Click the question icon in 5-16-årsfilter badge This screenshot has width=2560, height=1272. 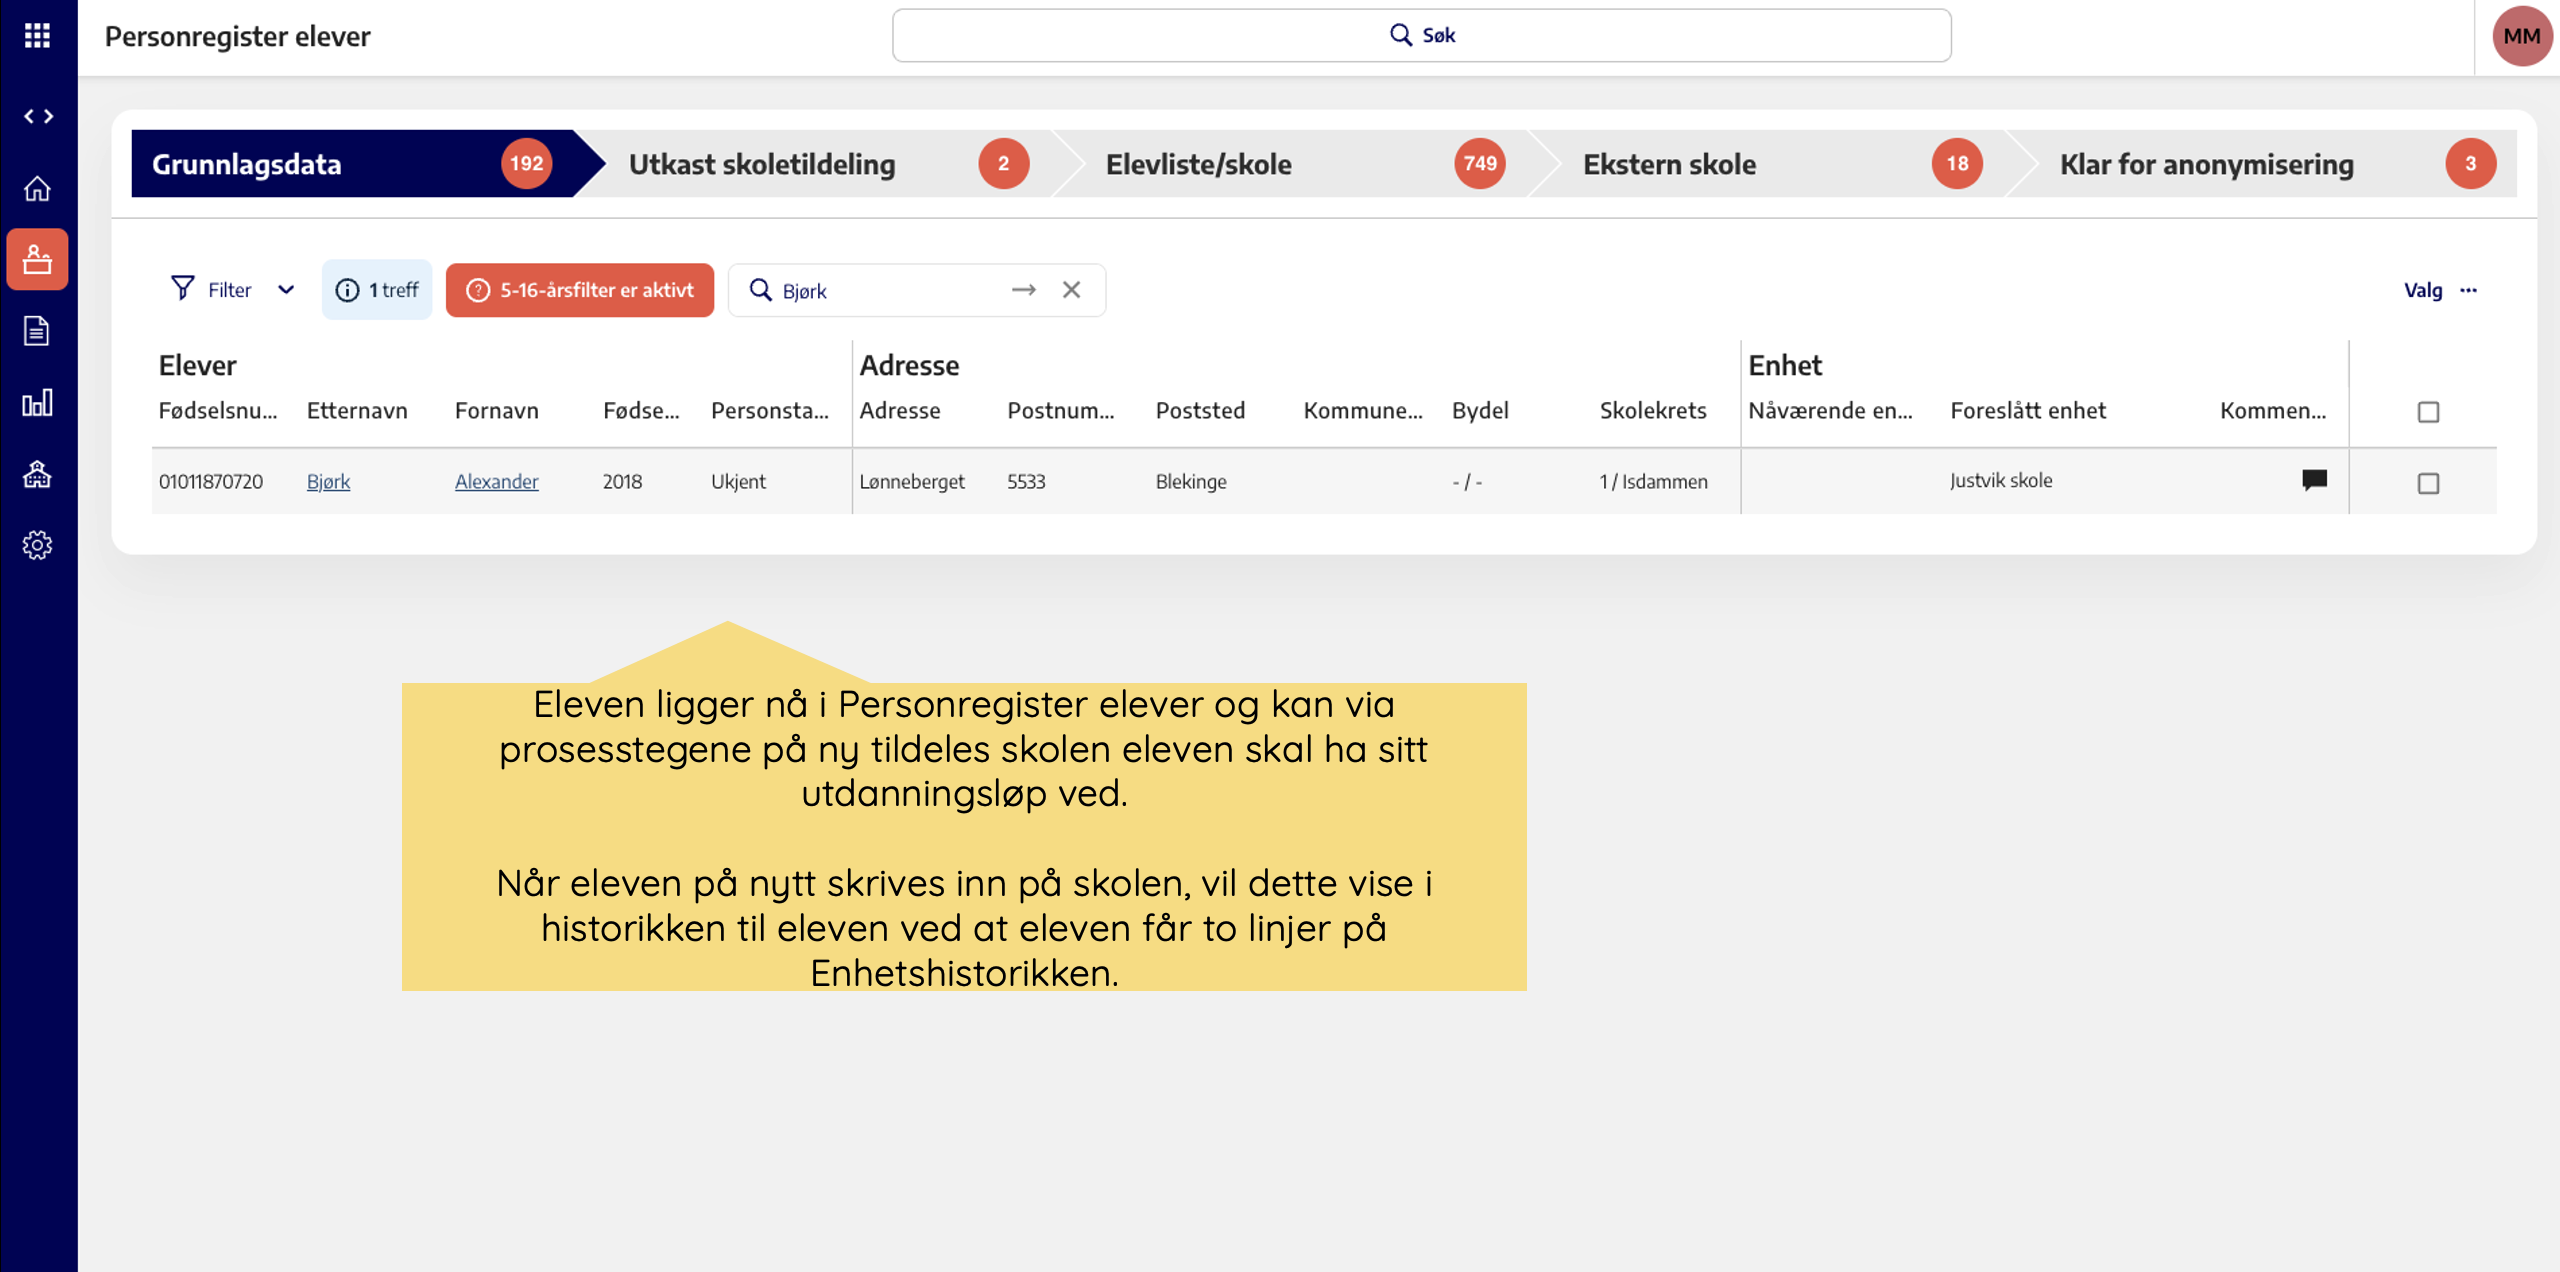478,290
